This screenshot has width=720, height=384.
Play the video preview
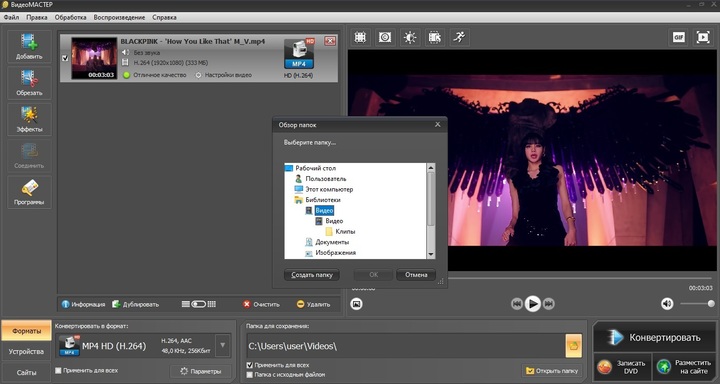[533, 304]
